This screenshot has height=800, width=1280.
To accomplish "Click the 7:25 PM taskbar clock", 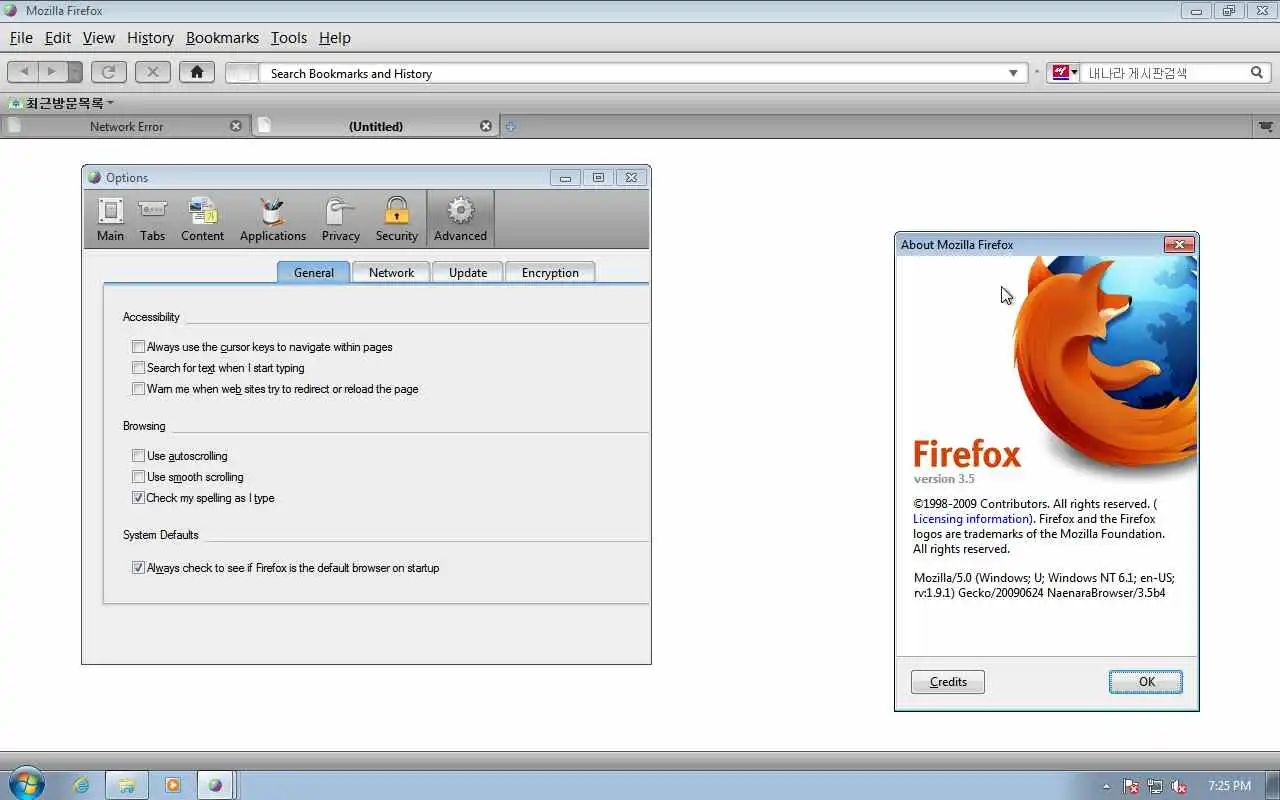I will 1229,786.
